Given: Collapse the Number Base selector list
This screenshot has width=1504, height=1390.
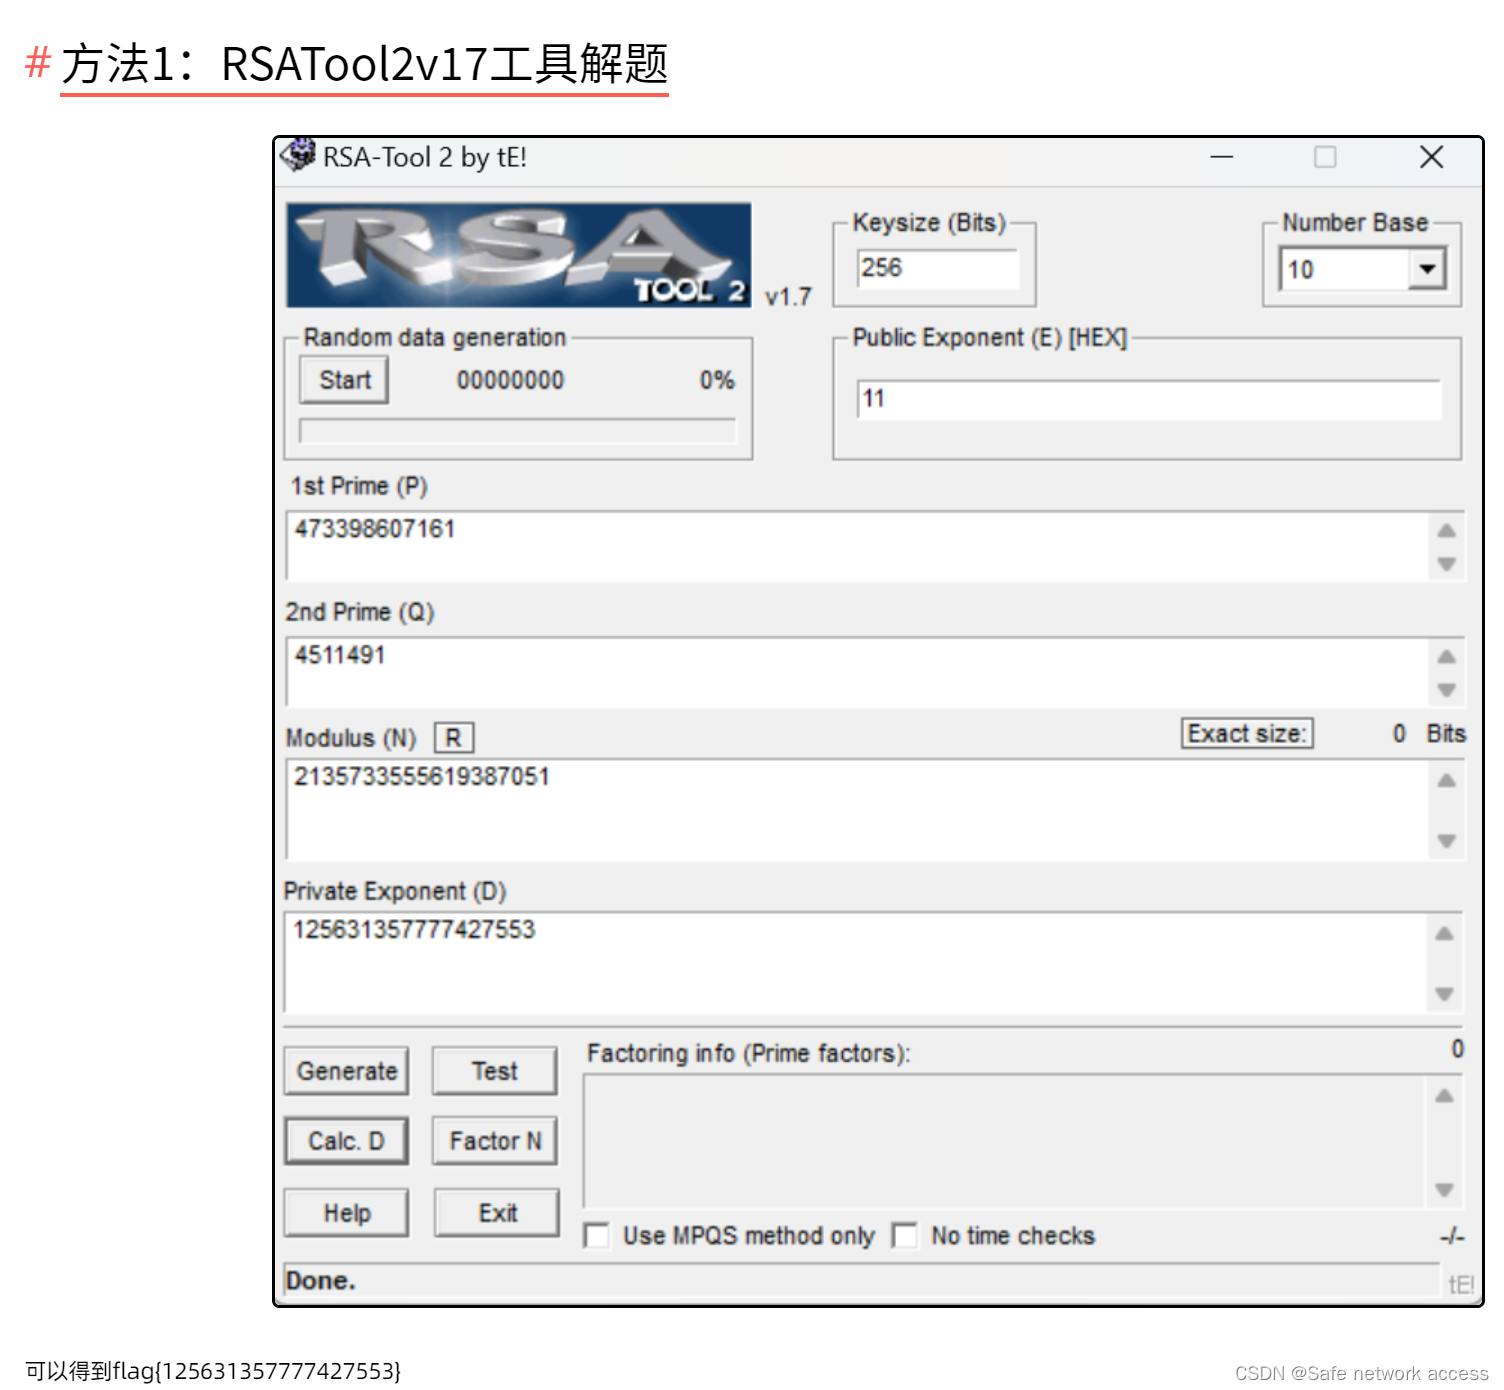Looking at the screenshot, I should 1428,268.
